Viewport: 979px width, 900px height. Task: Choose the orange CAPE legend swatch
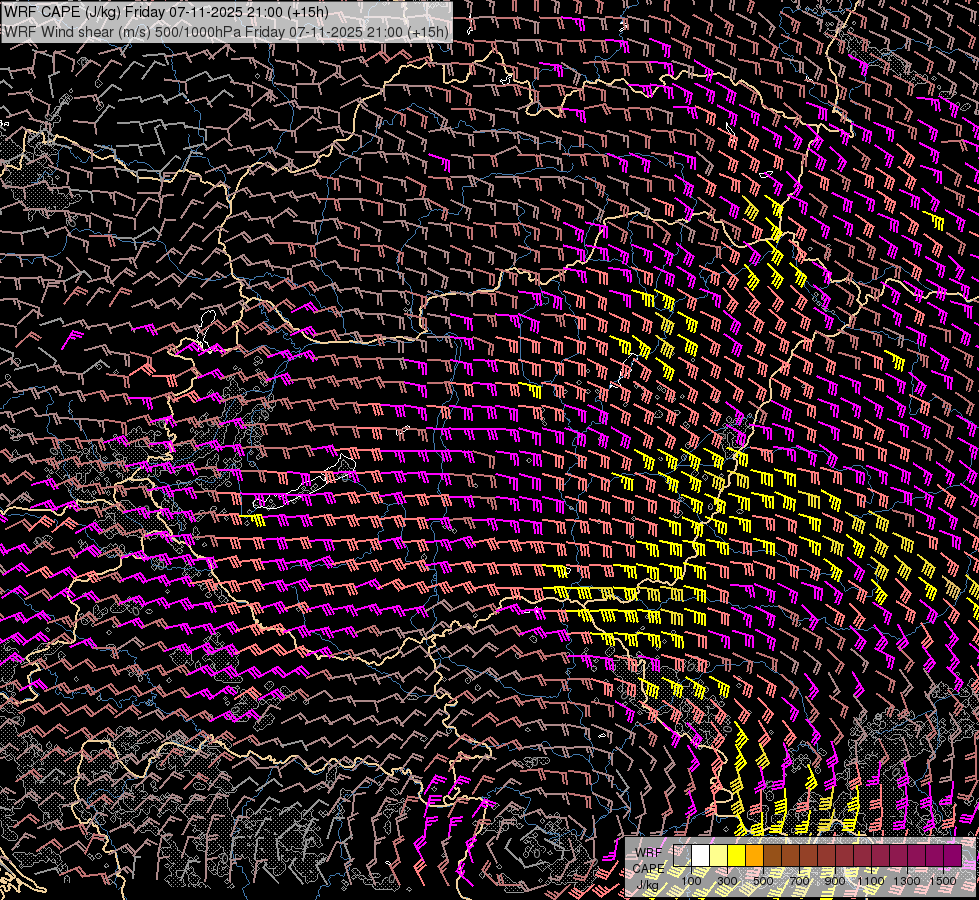(754, 856)
